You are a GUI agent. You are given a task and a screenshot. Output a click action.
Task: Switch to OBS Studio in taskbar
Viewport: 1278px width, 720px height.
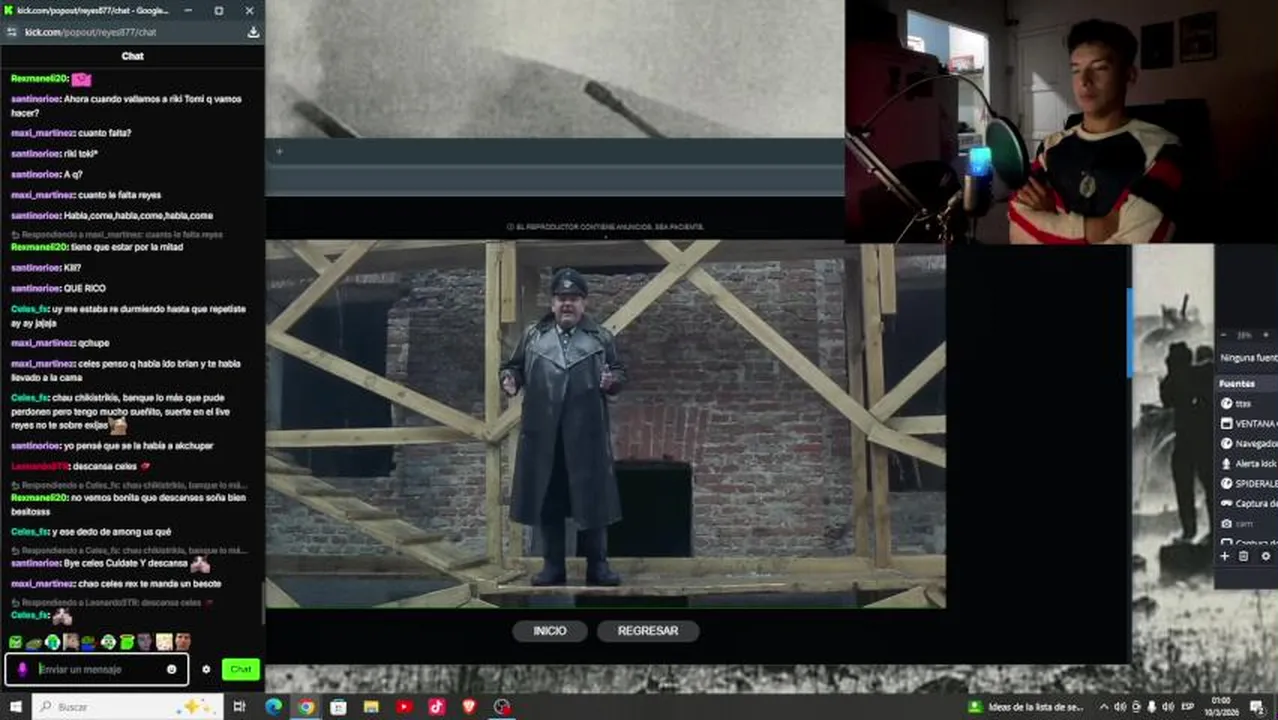[502, 707]
